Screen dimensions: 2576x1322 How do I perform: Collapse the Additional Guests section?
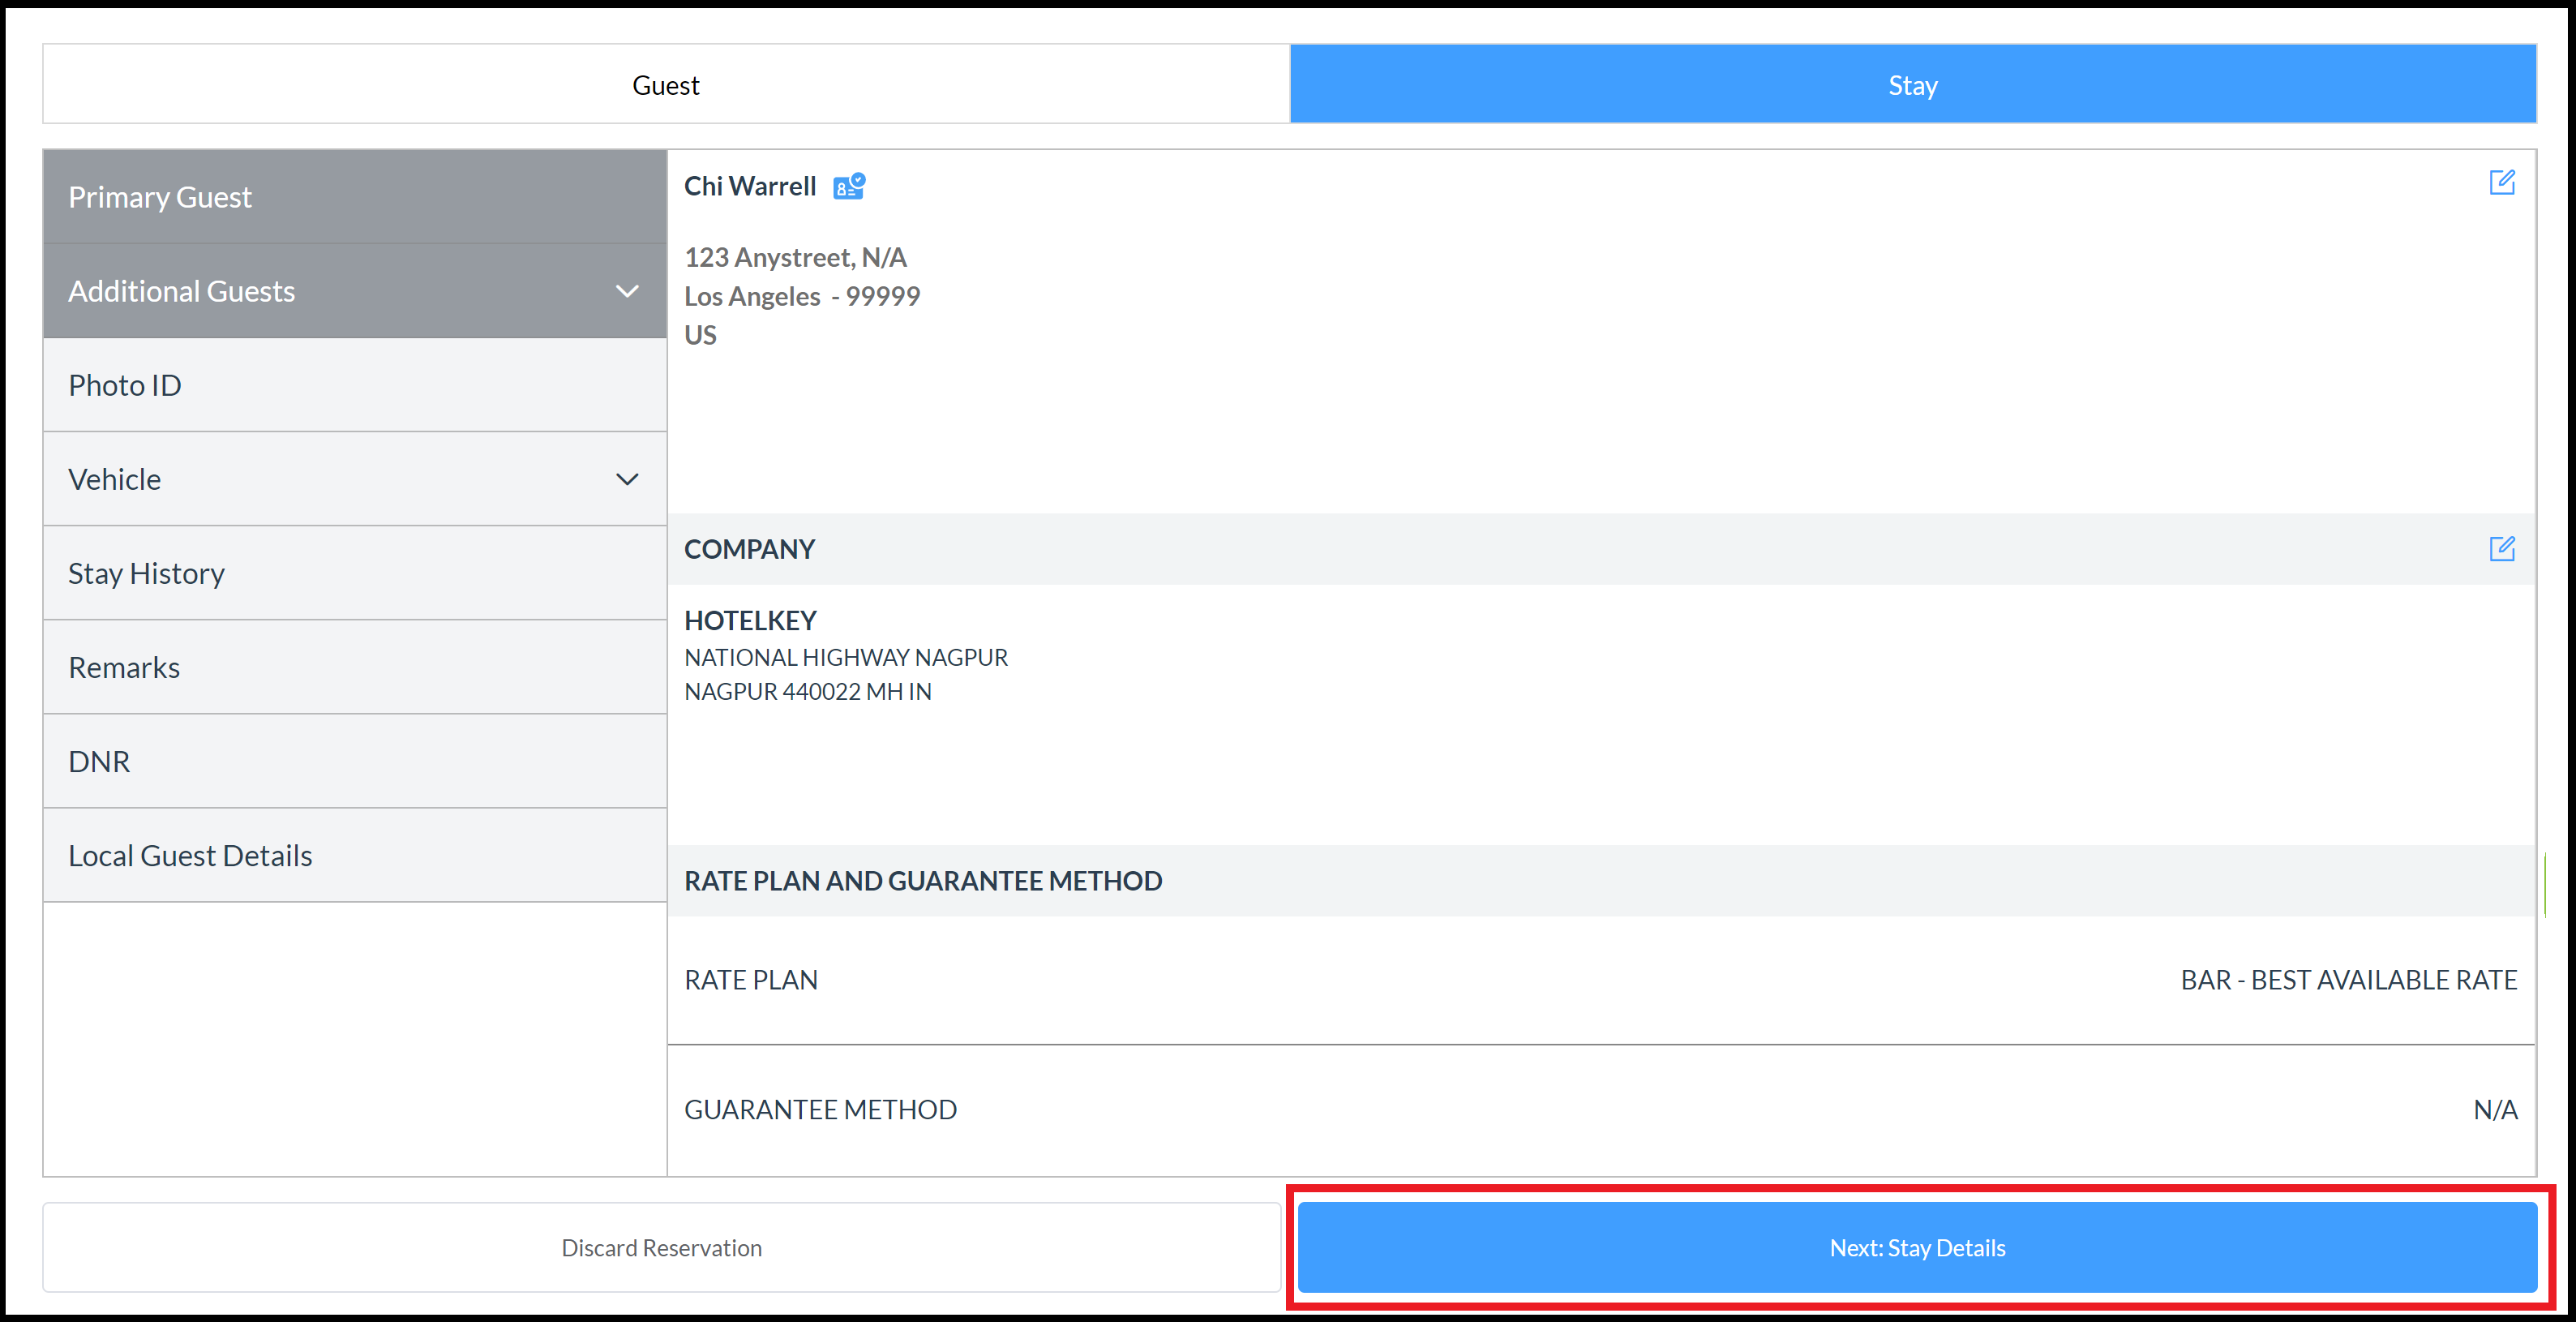click(x=627, y=291)
